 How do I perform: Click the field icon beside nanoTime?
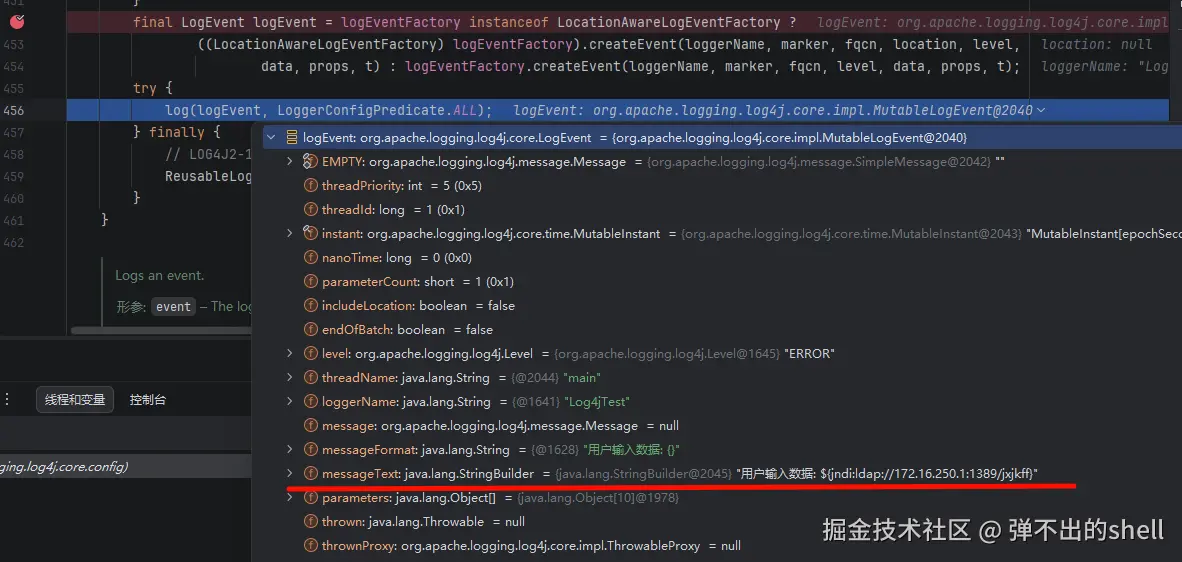[x=310, y=258]
